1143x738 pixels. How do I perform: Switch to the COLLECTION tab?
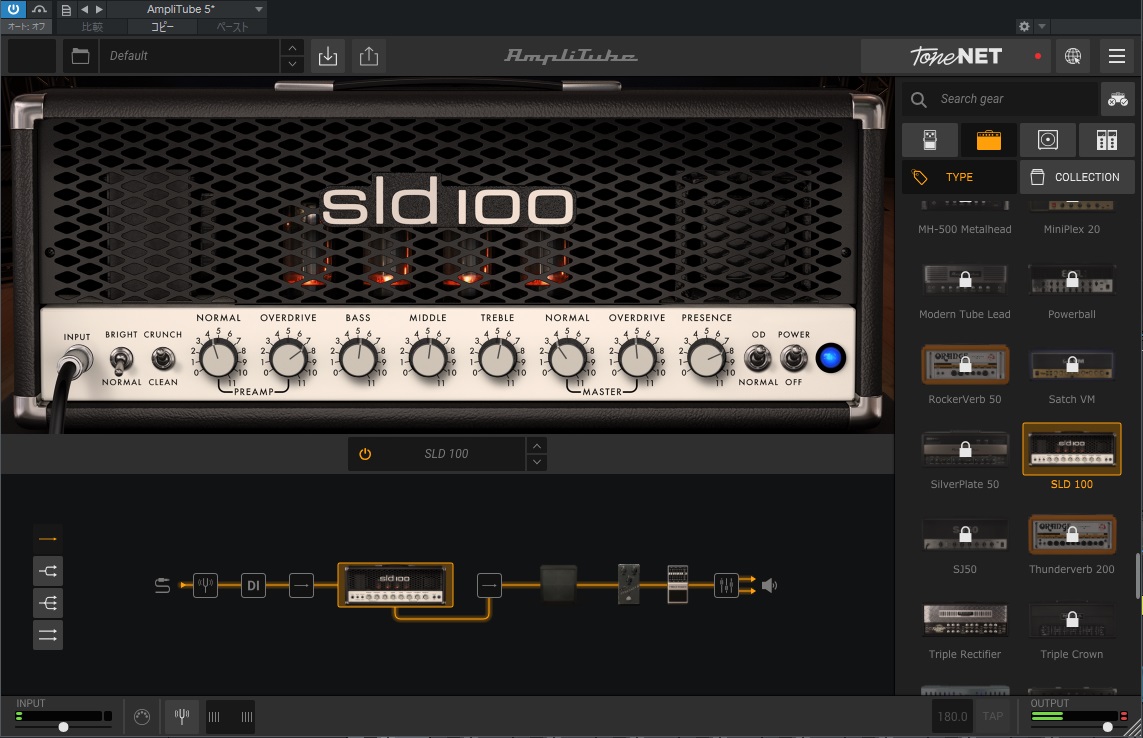[x=1077, y=177]
